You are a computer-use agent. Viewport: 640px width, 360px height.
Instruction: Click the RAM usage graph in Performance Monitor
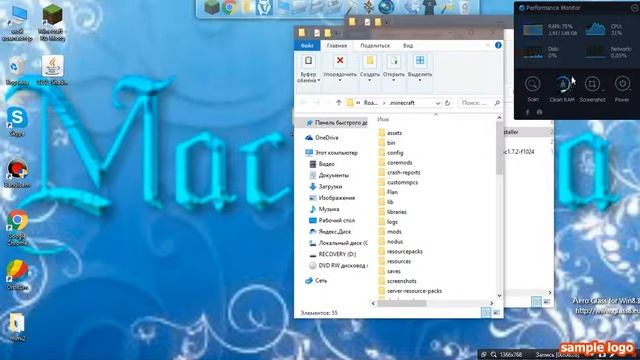point(533,29)
